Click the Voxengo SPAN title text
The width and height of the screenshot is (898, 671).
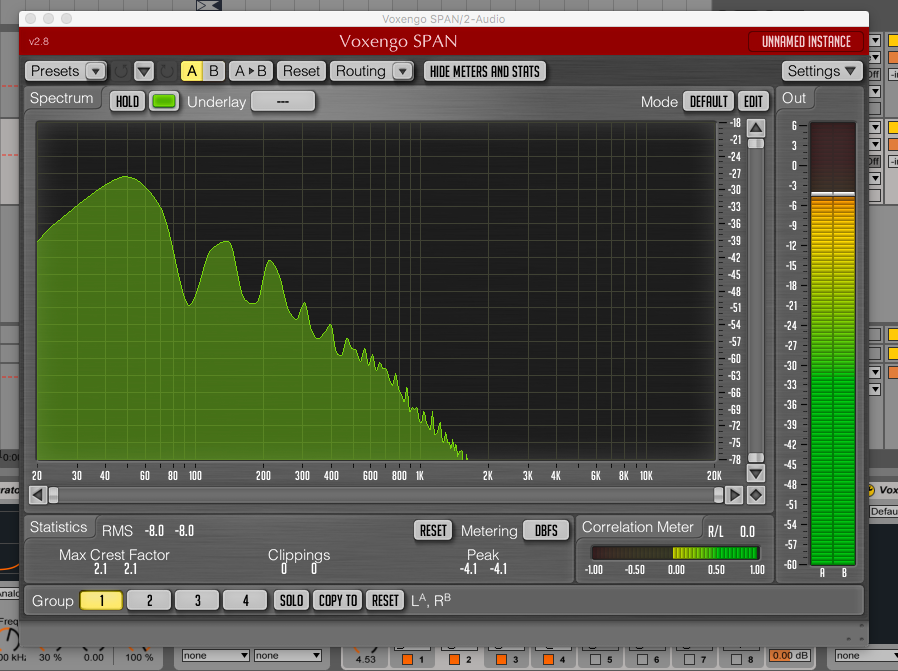(398, 42)
